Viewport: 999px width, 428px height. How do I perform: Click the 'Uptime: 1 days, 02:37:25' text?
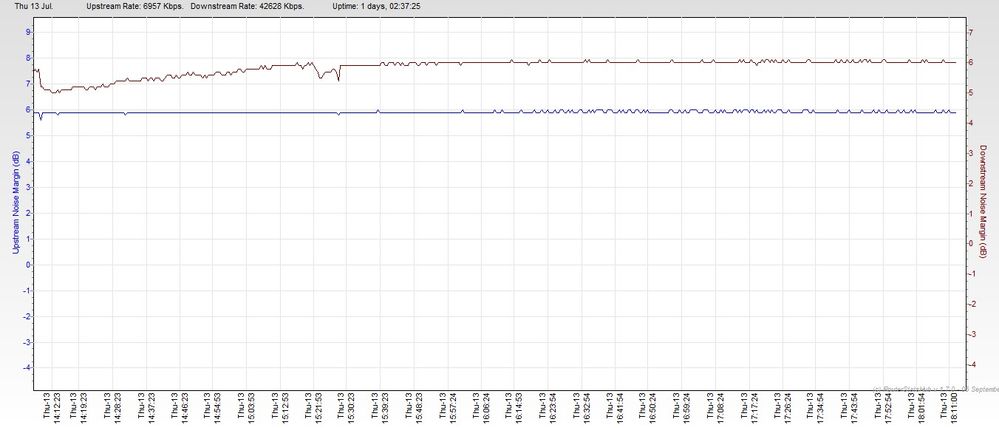tap(376, 6)
